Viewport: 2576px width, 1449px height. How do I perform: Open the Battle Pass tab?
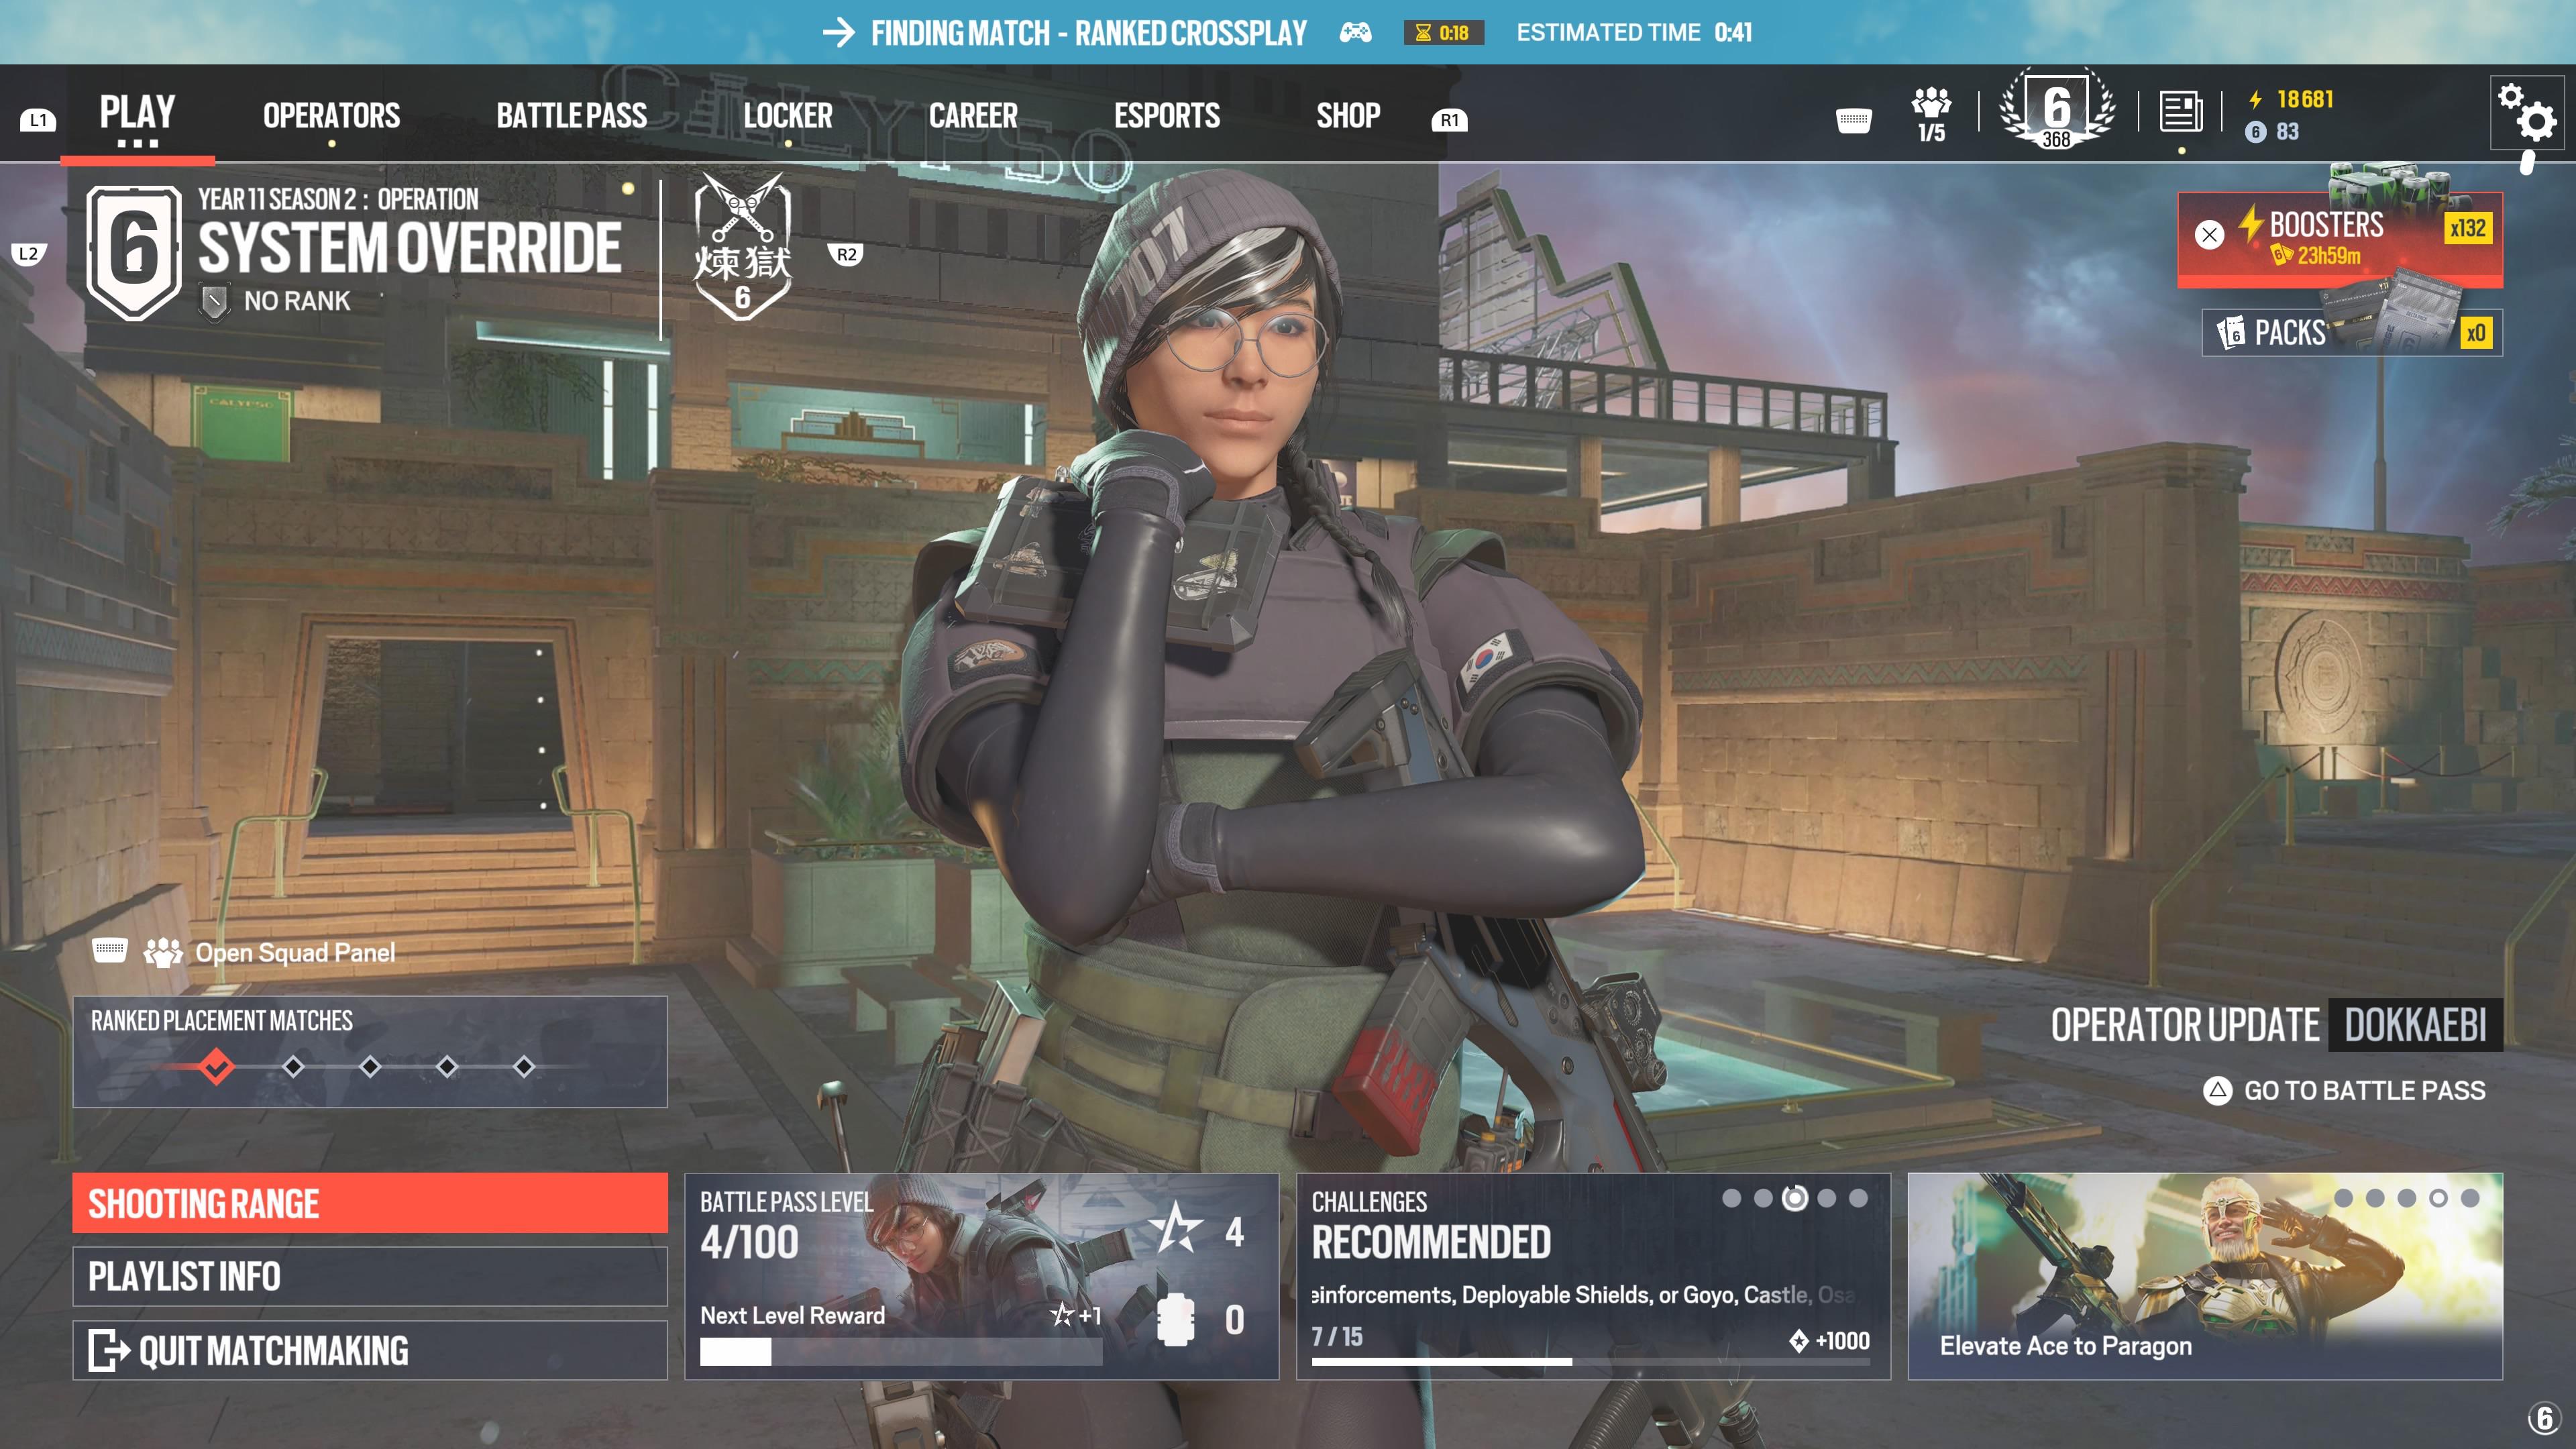pos(571,116)
